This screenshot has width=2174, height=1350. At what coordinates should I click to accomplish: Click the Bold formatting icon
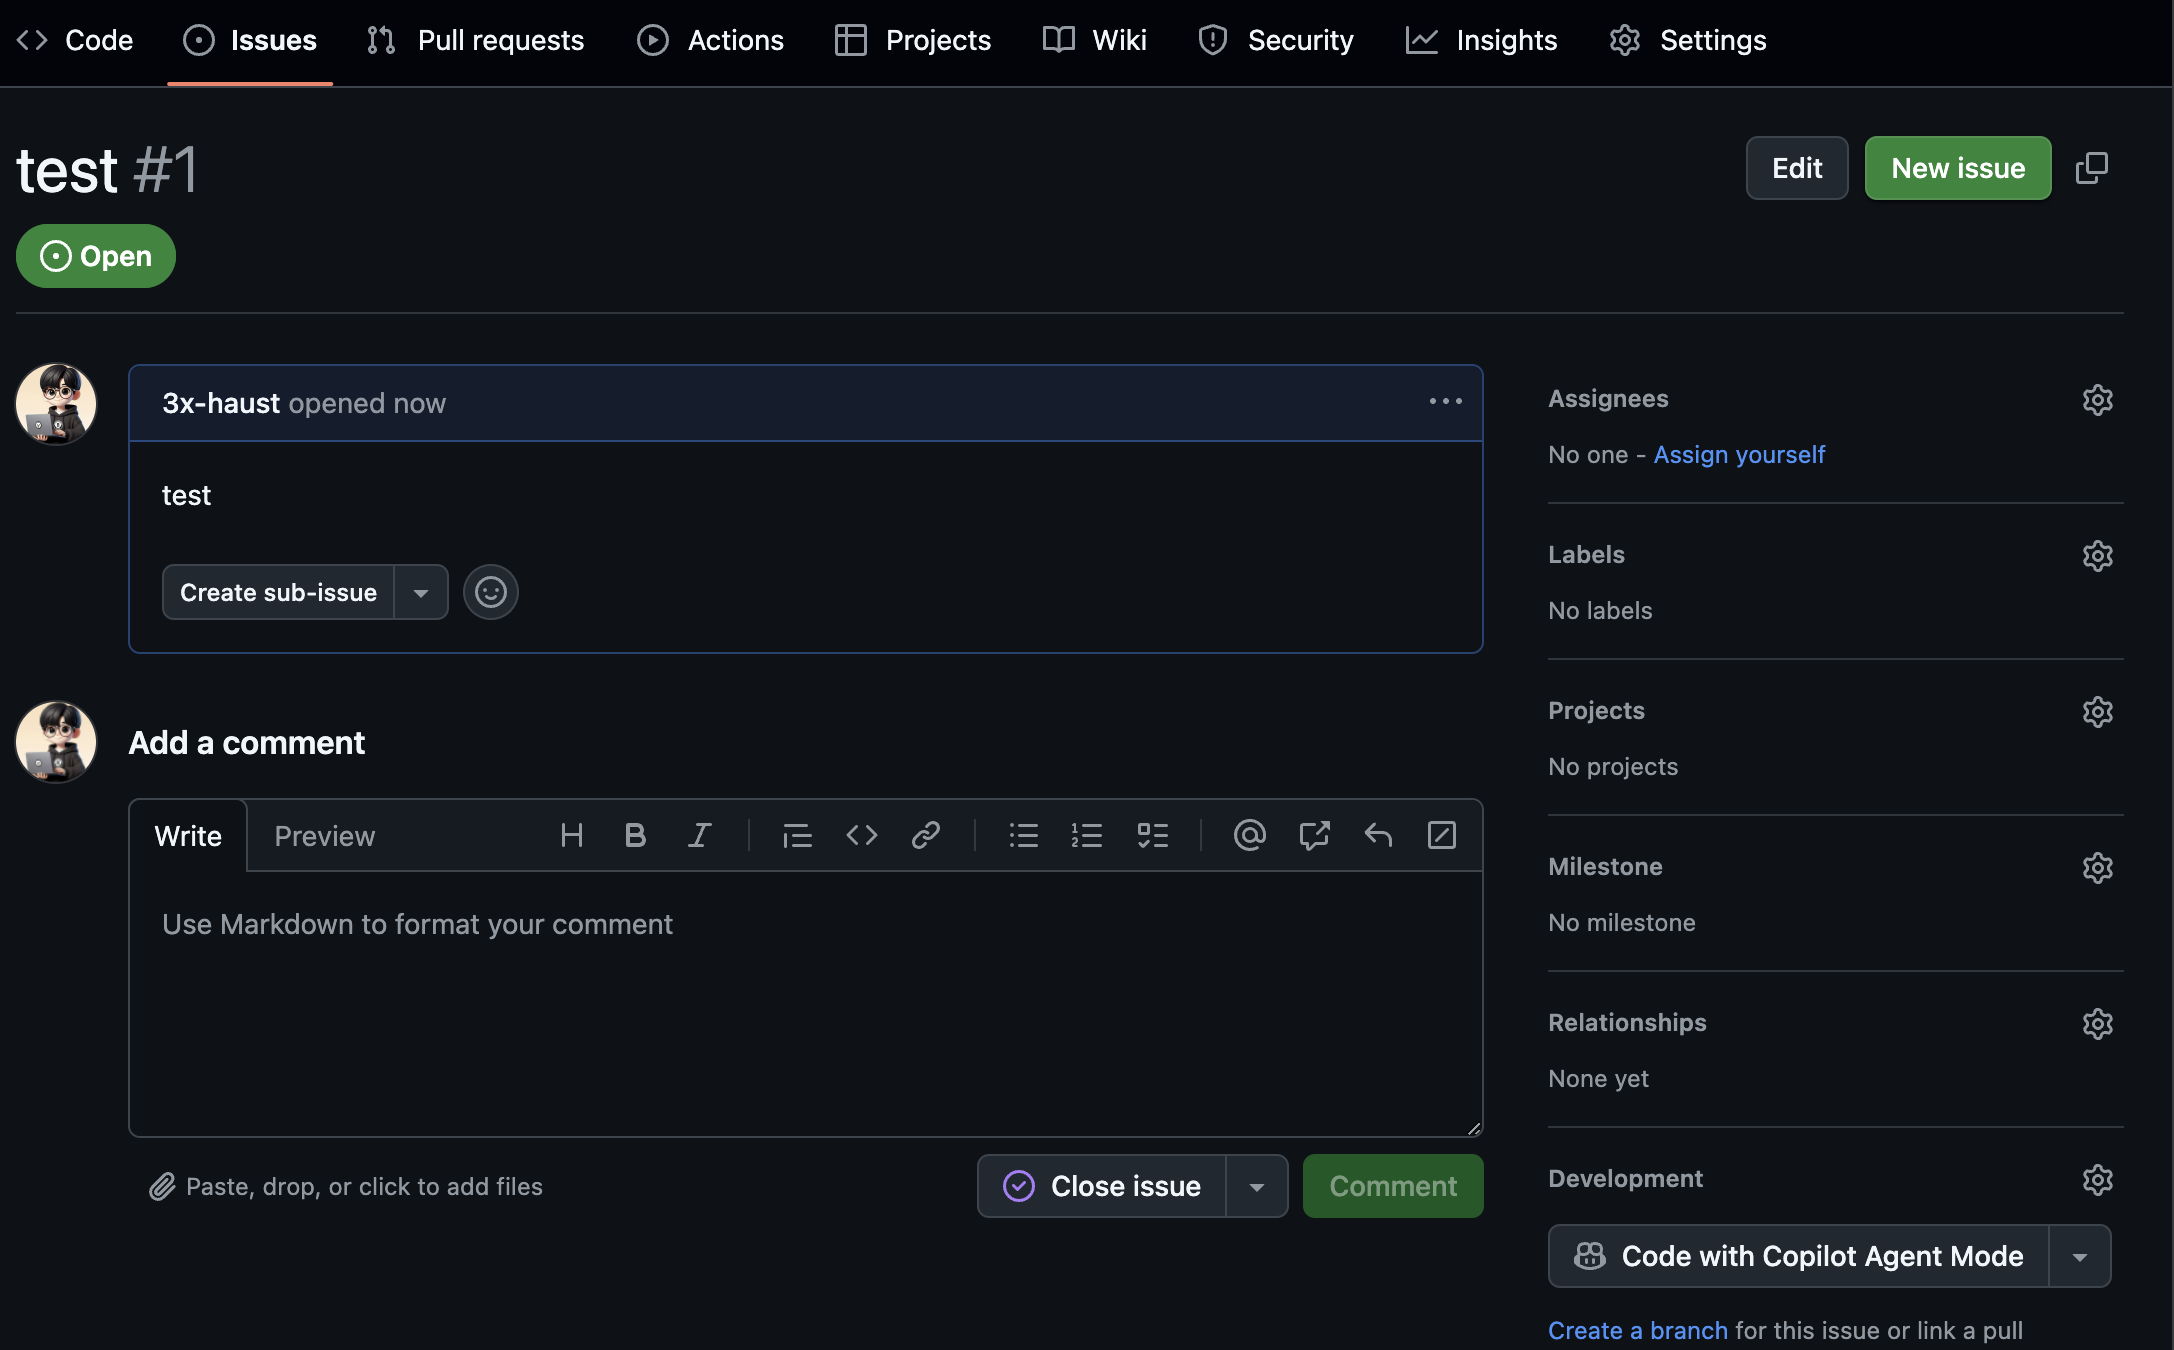[635, 835]
